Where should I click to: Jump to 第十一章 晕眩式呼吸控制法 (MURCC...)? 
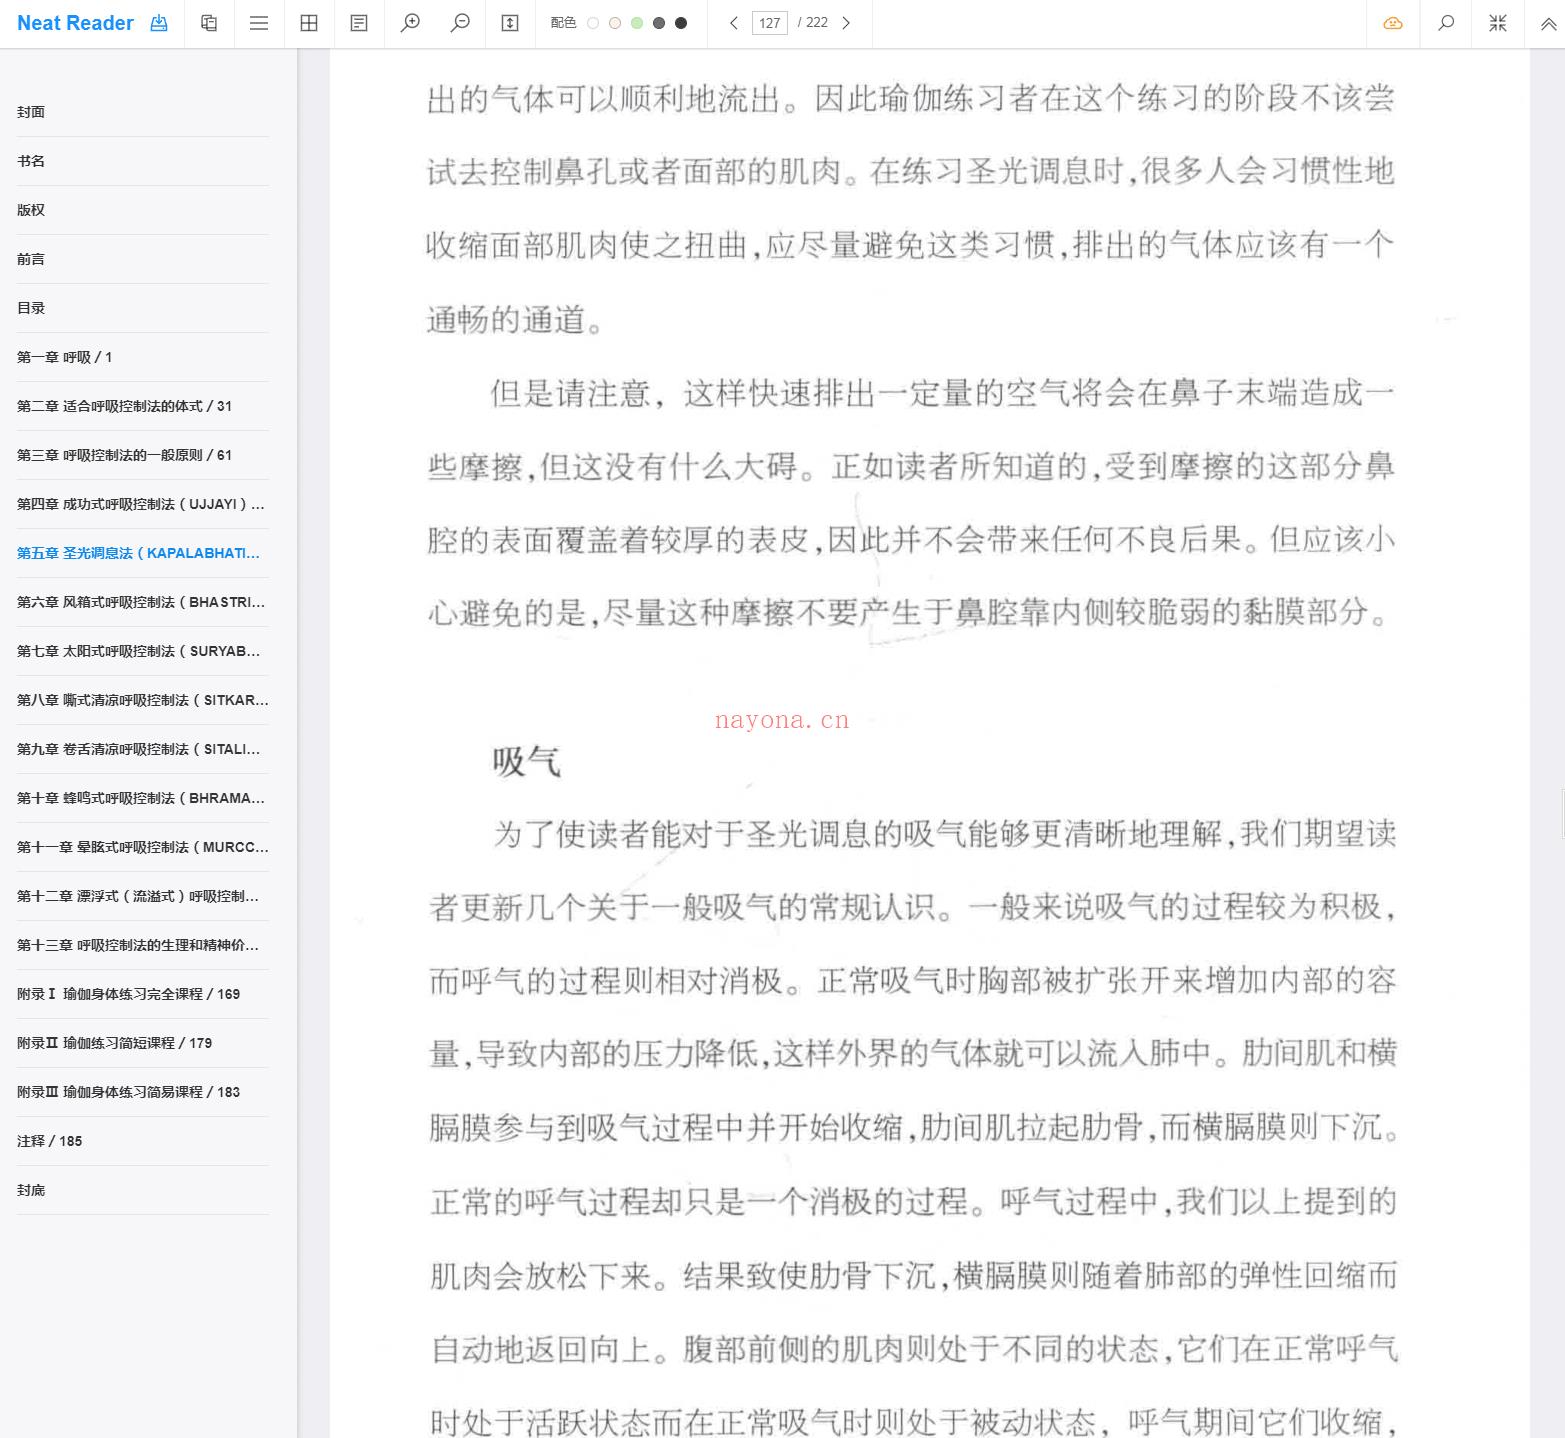click(142, 847)
